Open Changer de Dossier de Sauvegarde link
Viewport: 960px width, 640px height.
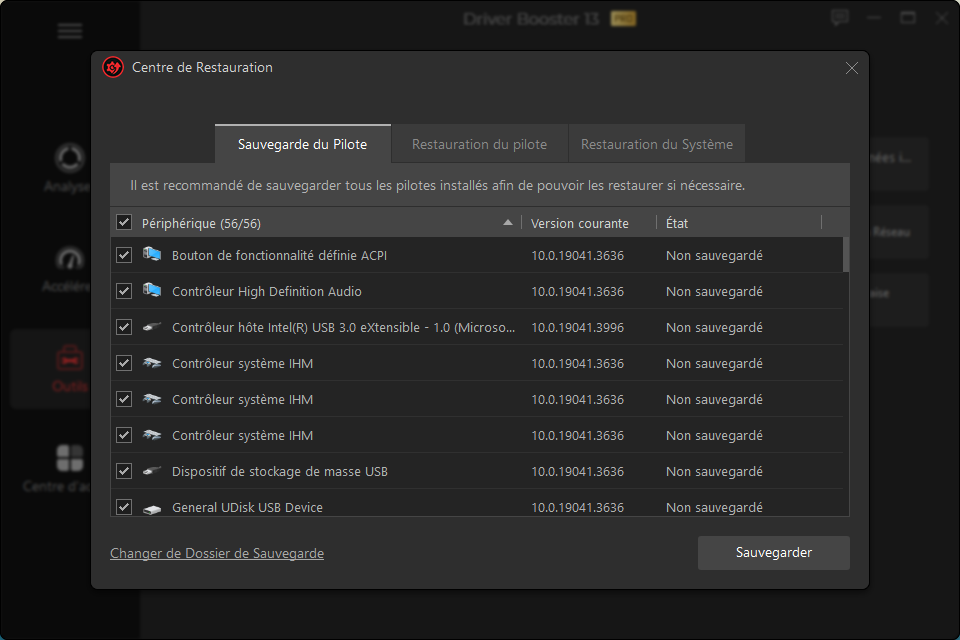click(x=217, y=553)
